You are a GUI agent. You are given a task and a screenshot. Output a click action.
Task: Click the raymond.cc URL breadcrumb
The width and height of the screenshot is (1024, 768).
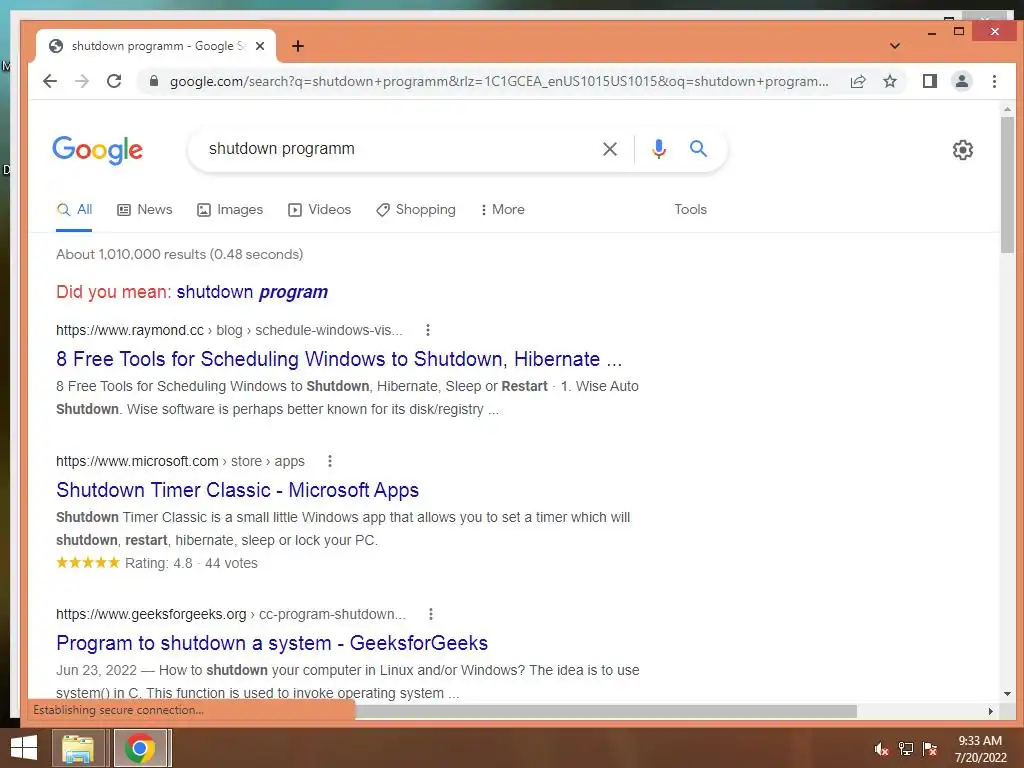[229, 330]
